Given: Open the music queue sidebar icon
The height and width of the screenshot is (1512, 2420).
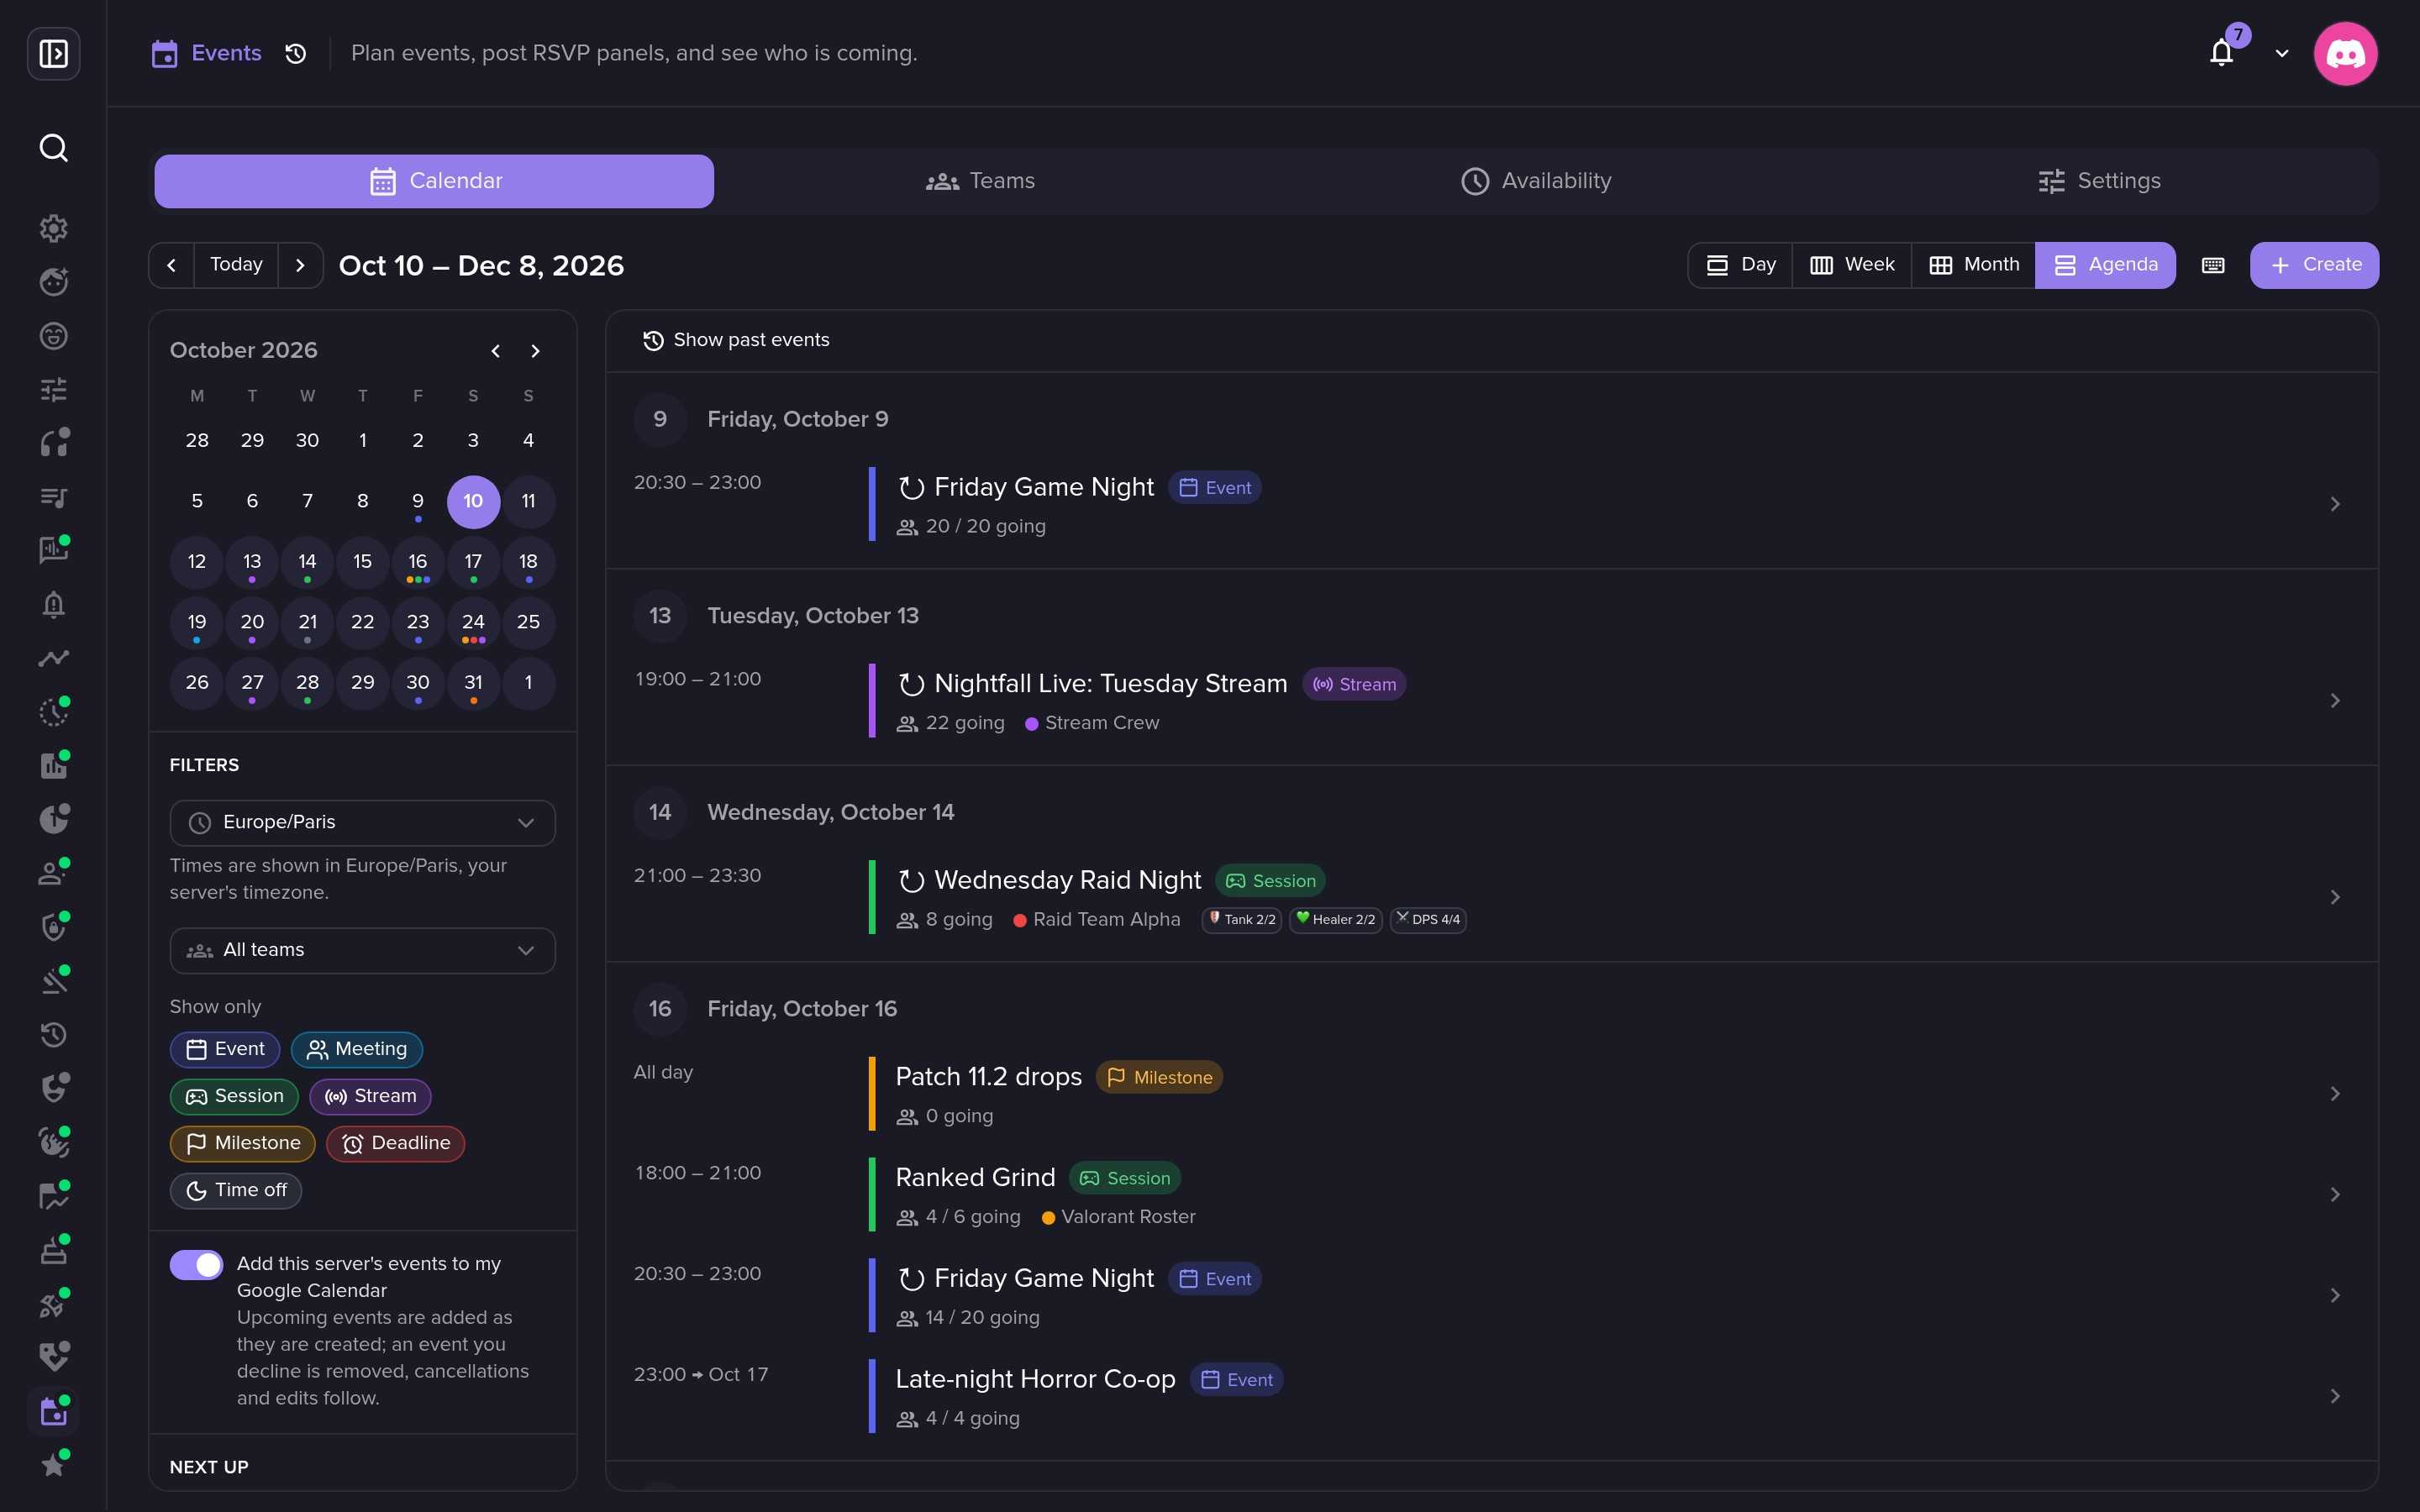Looking at the screenshot, I should pyautogui.click(x=53, y=497).
